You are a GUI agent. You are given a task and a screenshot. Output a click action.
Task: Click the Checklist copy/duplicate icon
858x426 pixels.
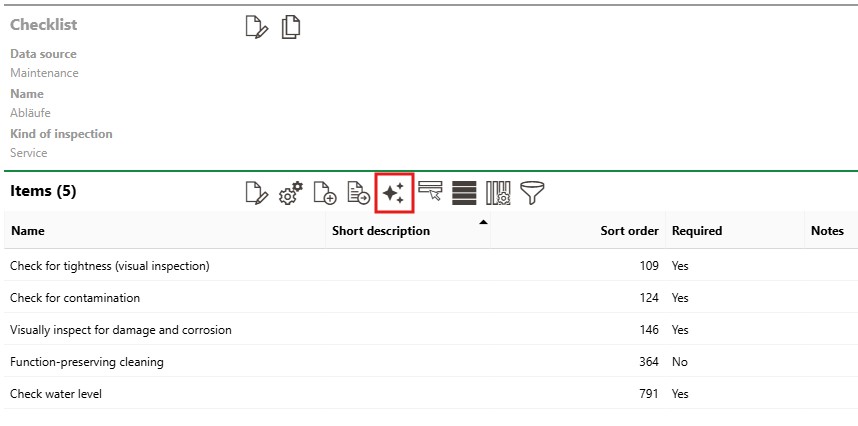click(x=291, y=27)
